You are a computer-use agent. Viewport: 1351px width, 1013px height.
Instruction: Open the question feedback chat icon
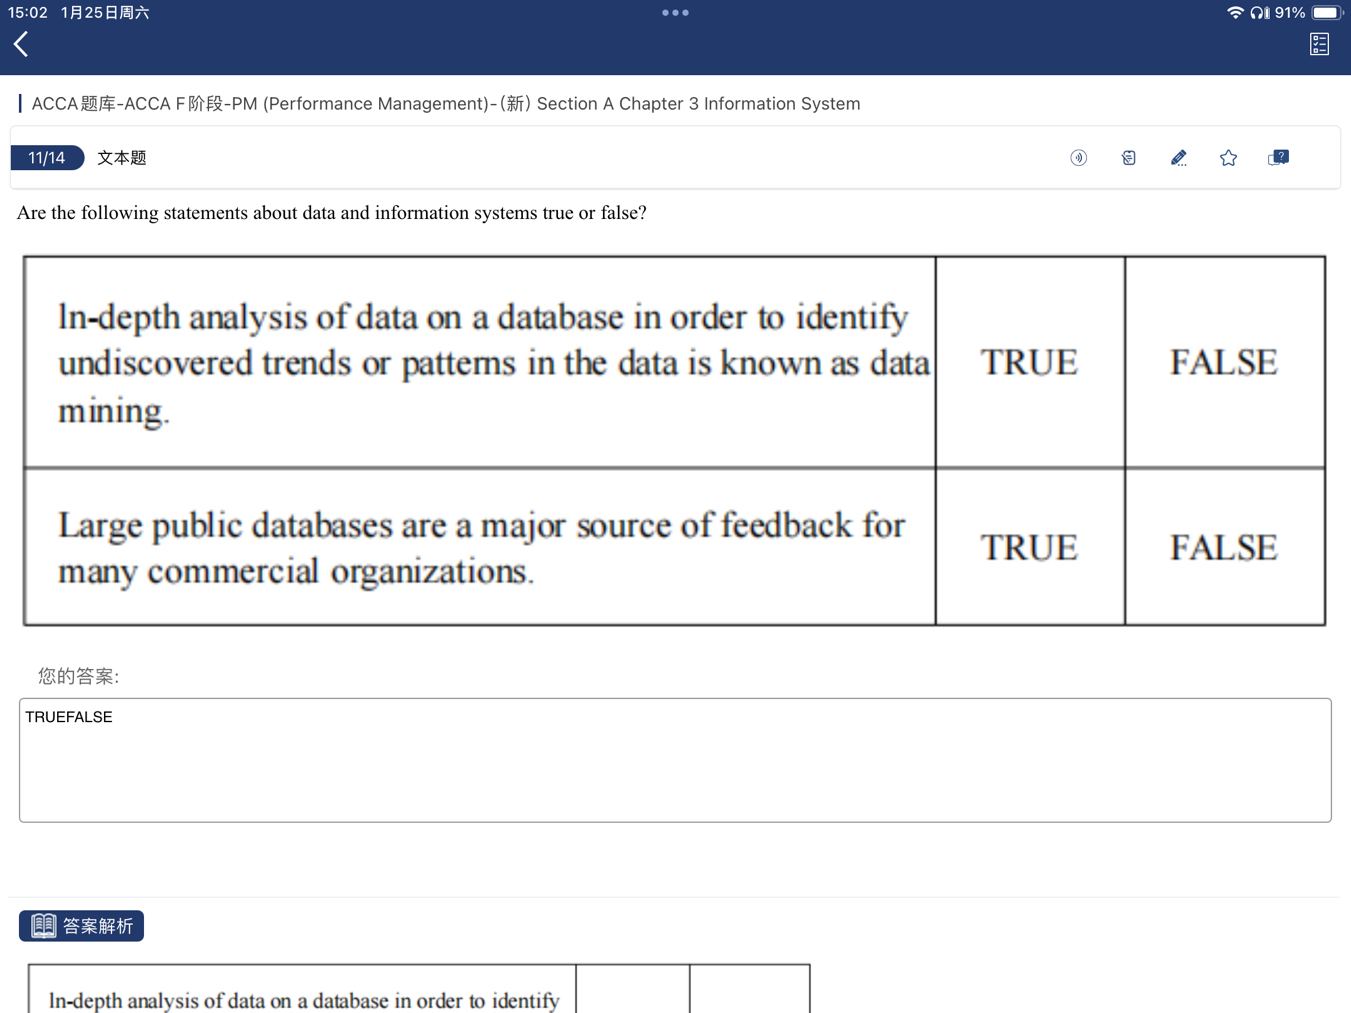1278,158
